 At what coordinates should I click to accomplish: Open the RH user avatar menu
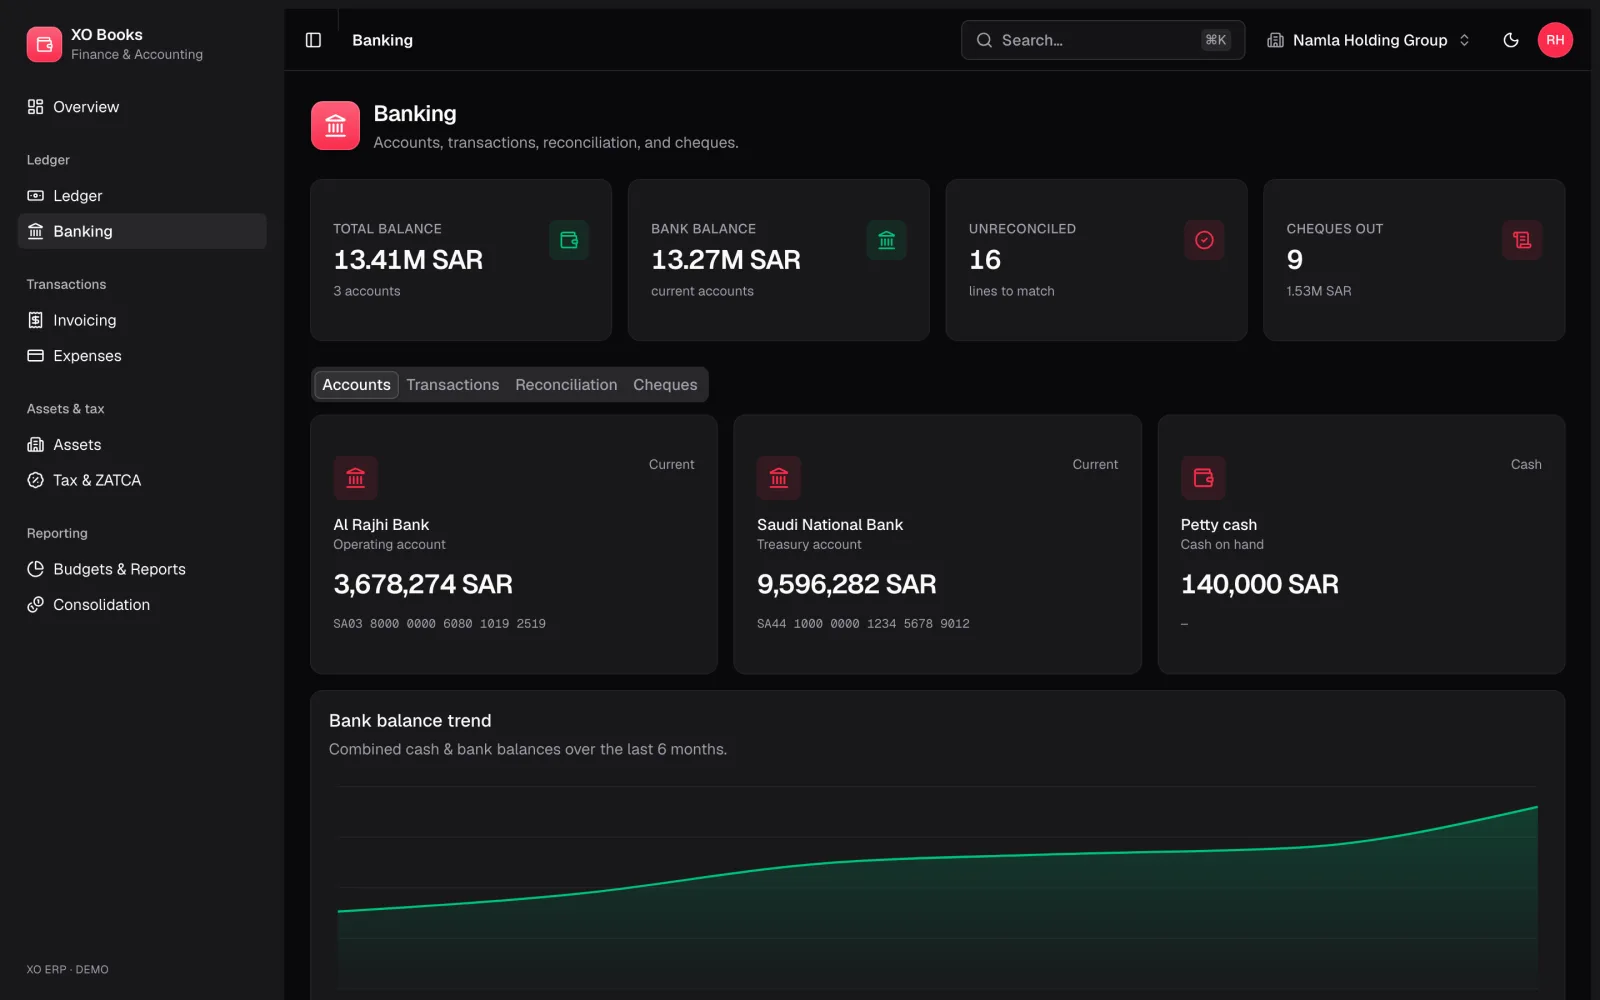1555,40
